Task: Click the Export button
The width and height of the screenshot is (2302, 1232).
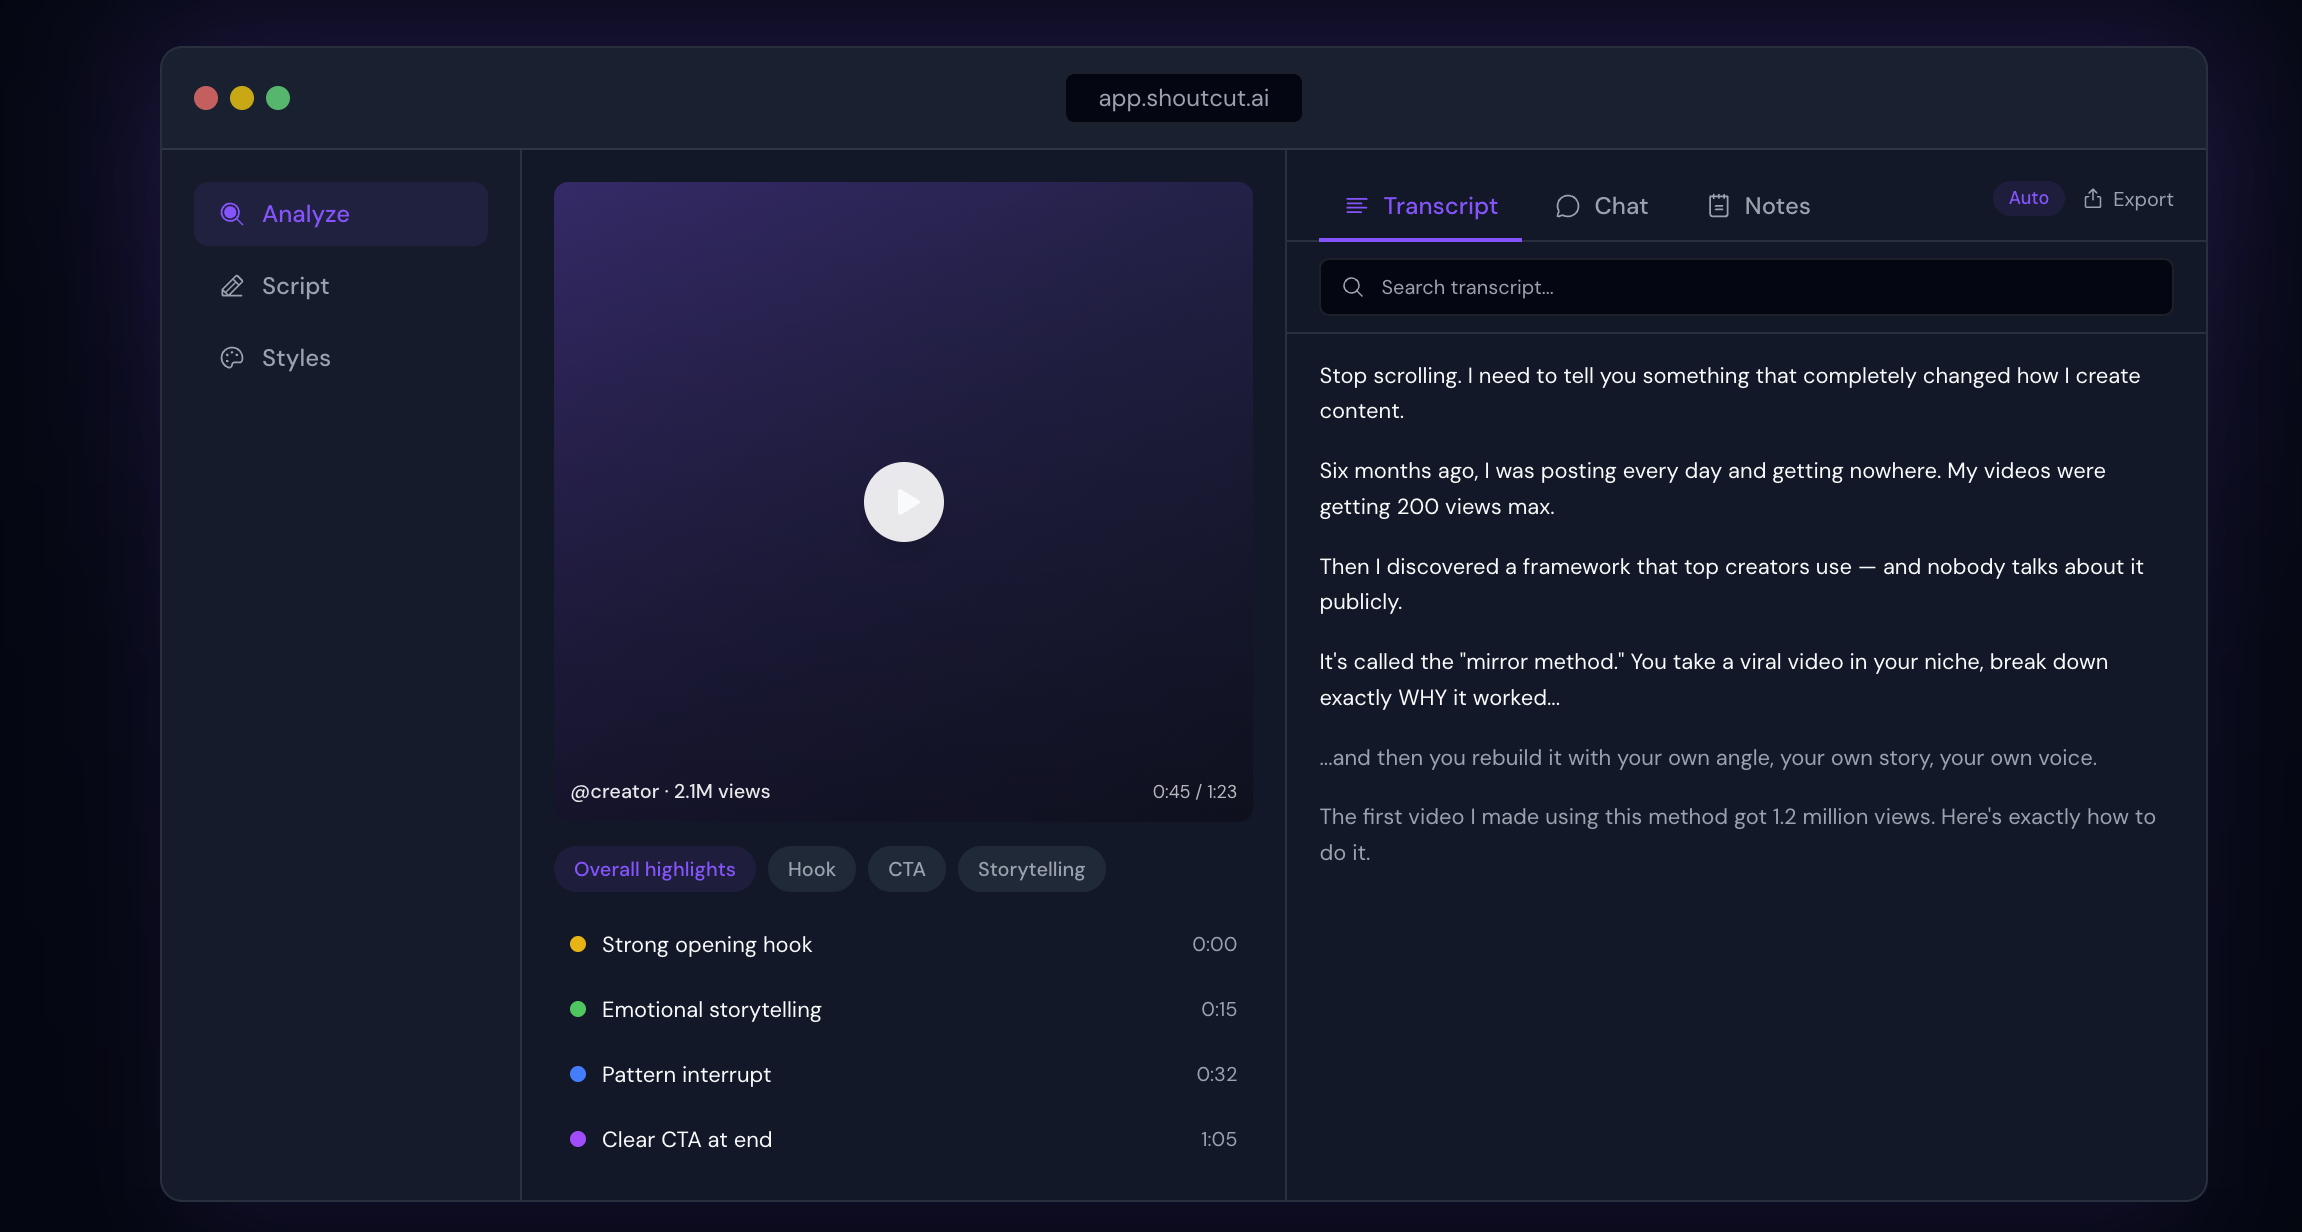Action: click(x=2129, y=199)
